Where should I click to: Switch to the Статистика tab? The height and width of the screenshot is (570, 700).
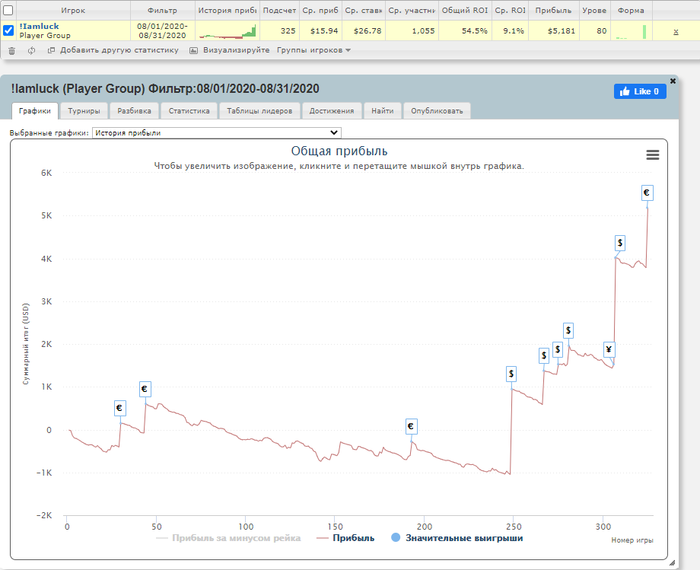pos(189,111)
